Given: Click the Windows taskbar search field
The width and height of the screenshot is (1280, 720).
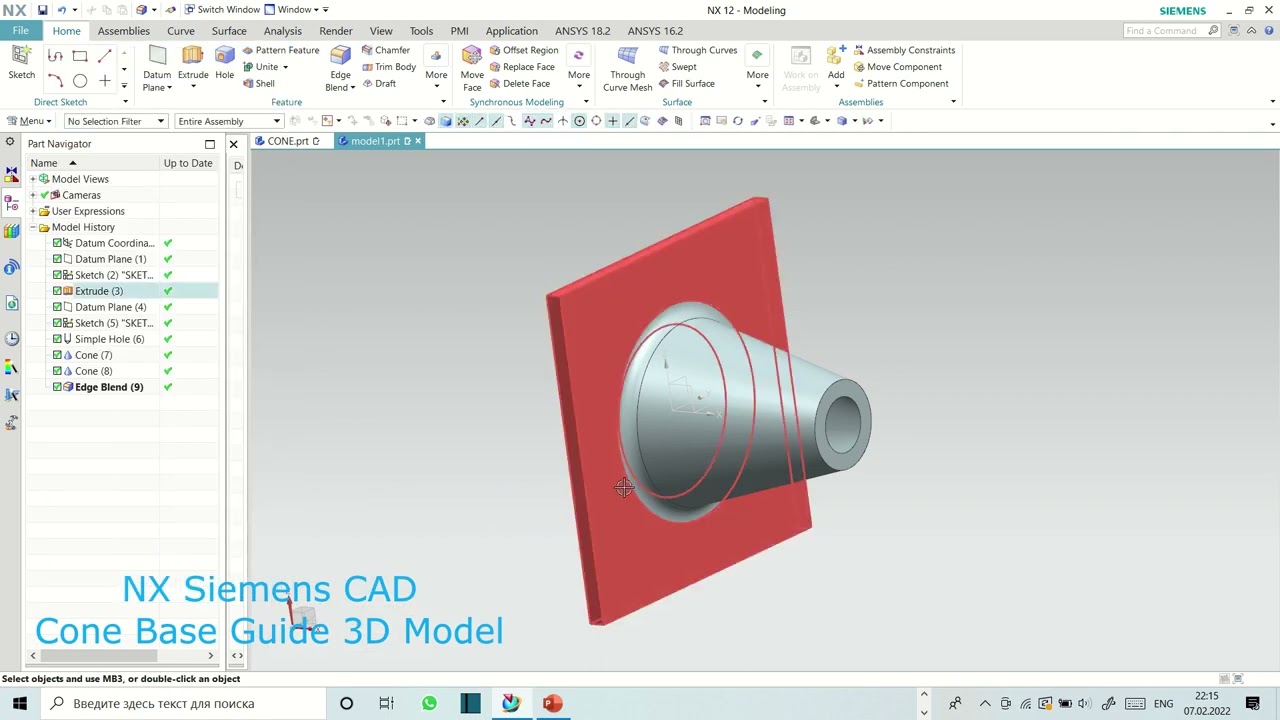Looking at the screenshot, I should coord(183,703).
